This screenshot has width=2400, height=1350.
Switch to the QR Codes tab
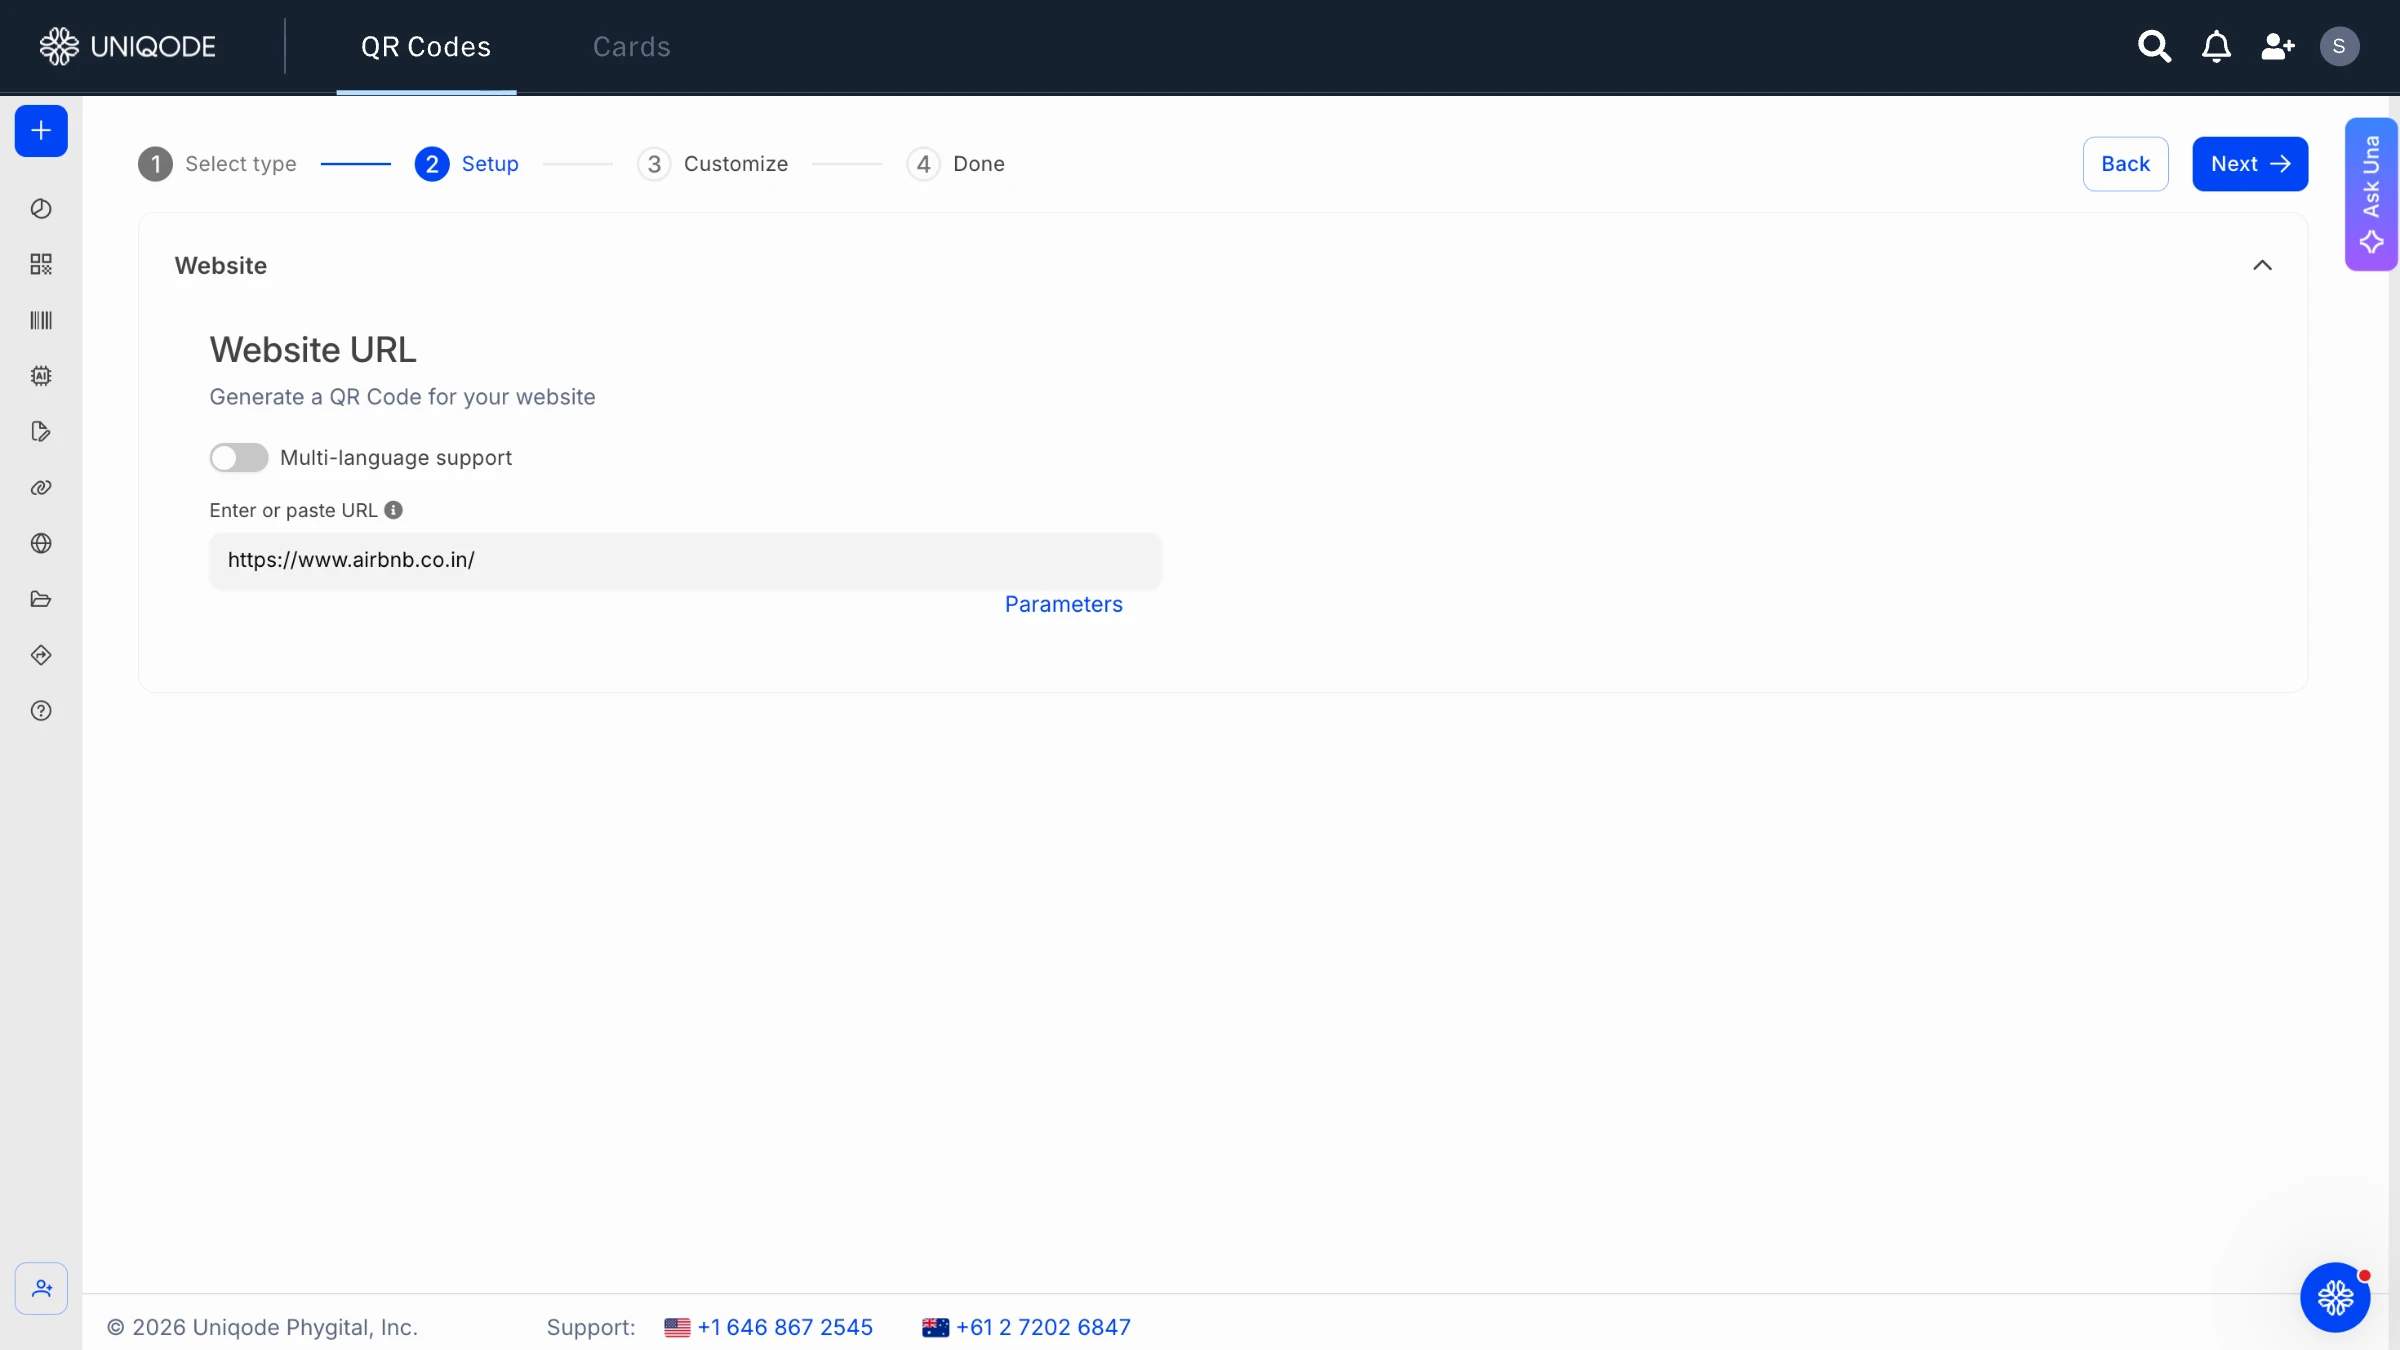point(426,47)
